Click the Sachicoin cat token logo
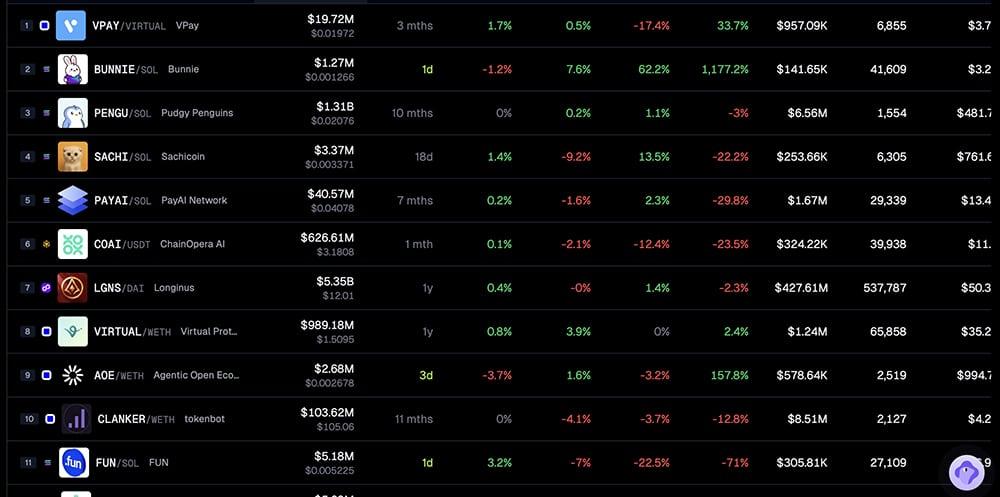This screenshot has width=1000, height=497. click(72, 157)
